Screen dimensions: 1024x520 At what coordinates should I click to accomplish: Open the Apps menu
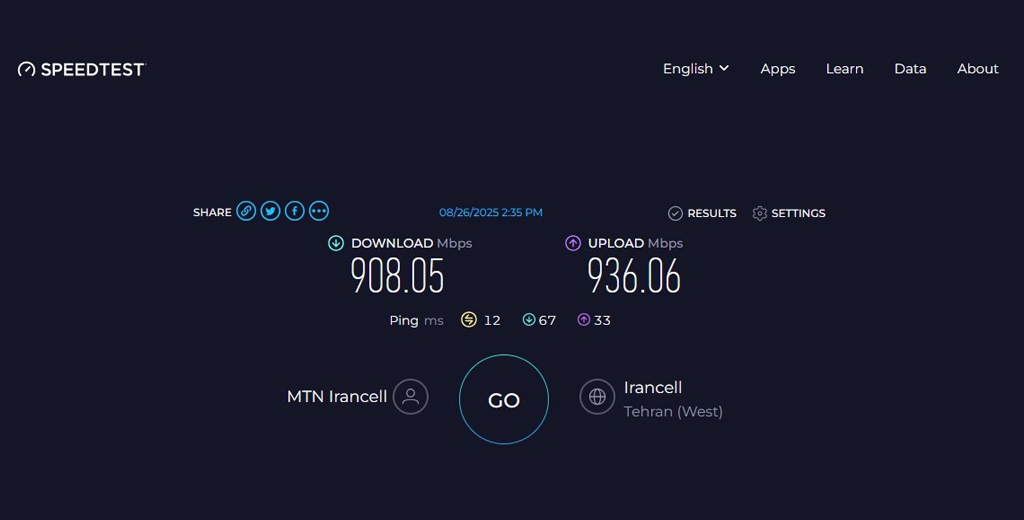pyautogui.click(x=777, y=69)
